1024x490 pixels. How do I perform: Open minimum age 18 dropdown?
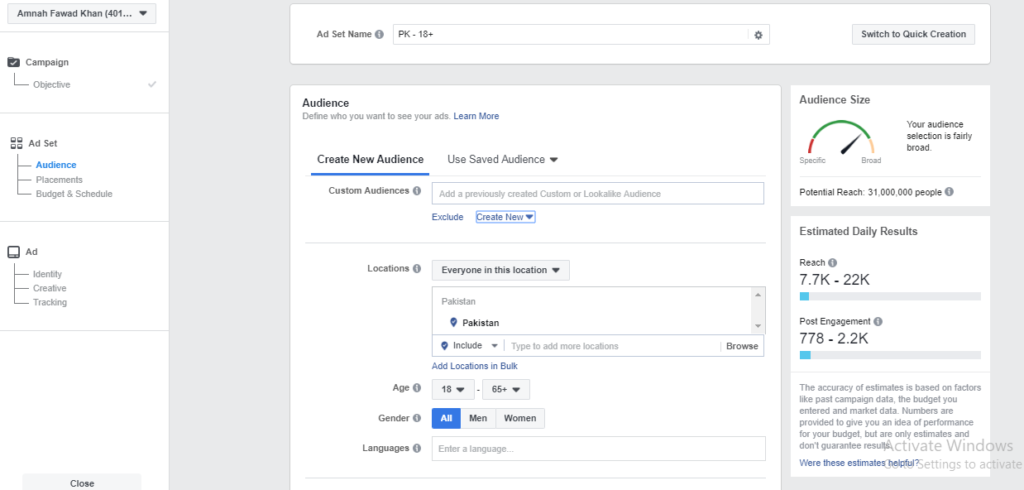pyautogui.click(x=453, y=389)
